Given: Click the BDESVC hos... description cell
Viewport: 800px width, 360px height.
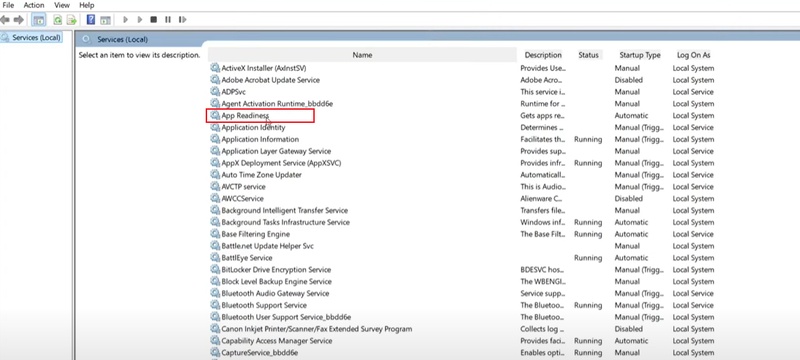Looking at the screenshot, I should [x=542, y=270].
